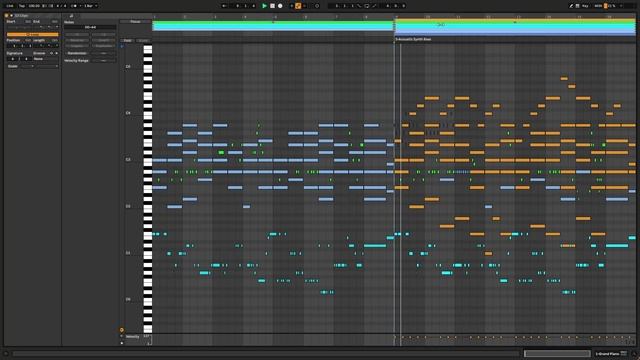
Task: Click the bottom-right corner view icon
Action: pyautogui.click(x=634, y=353)
